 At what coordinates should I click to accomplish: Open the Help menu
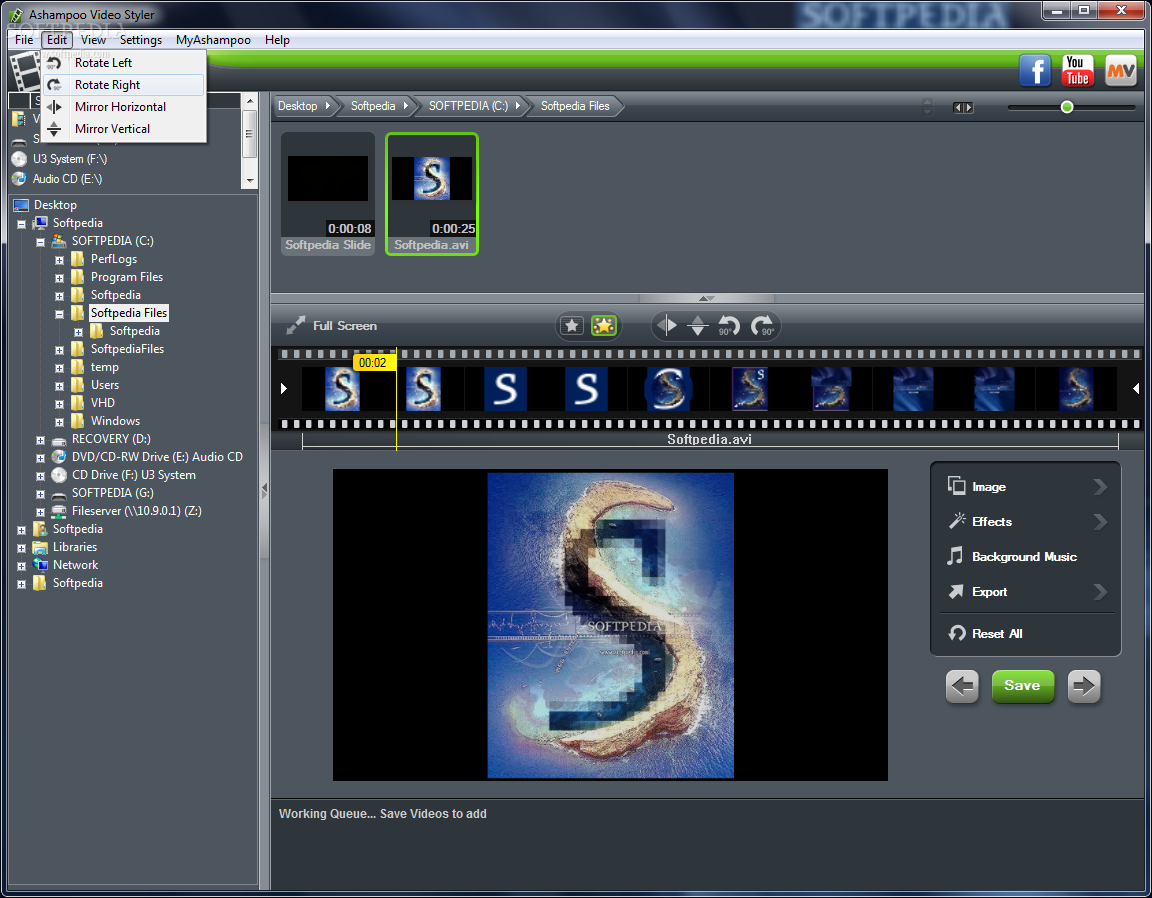pos(277,40)
